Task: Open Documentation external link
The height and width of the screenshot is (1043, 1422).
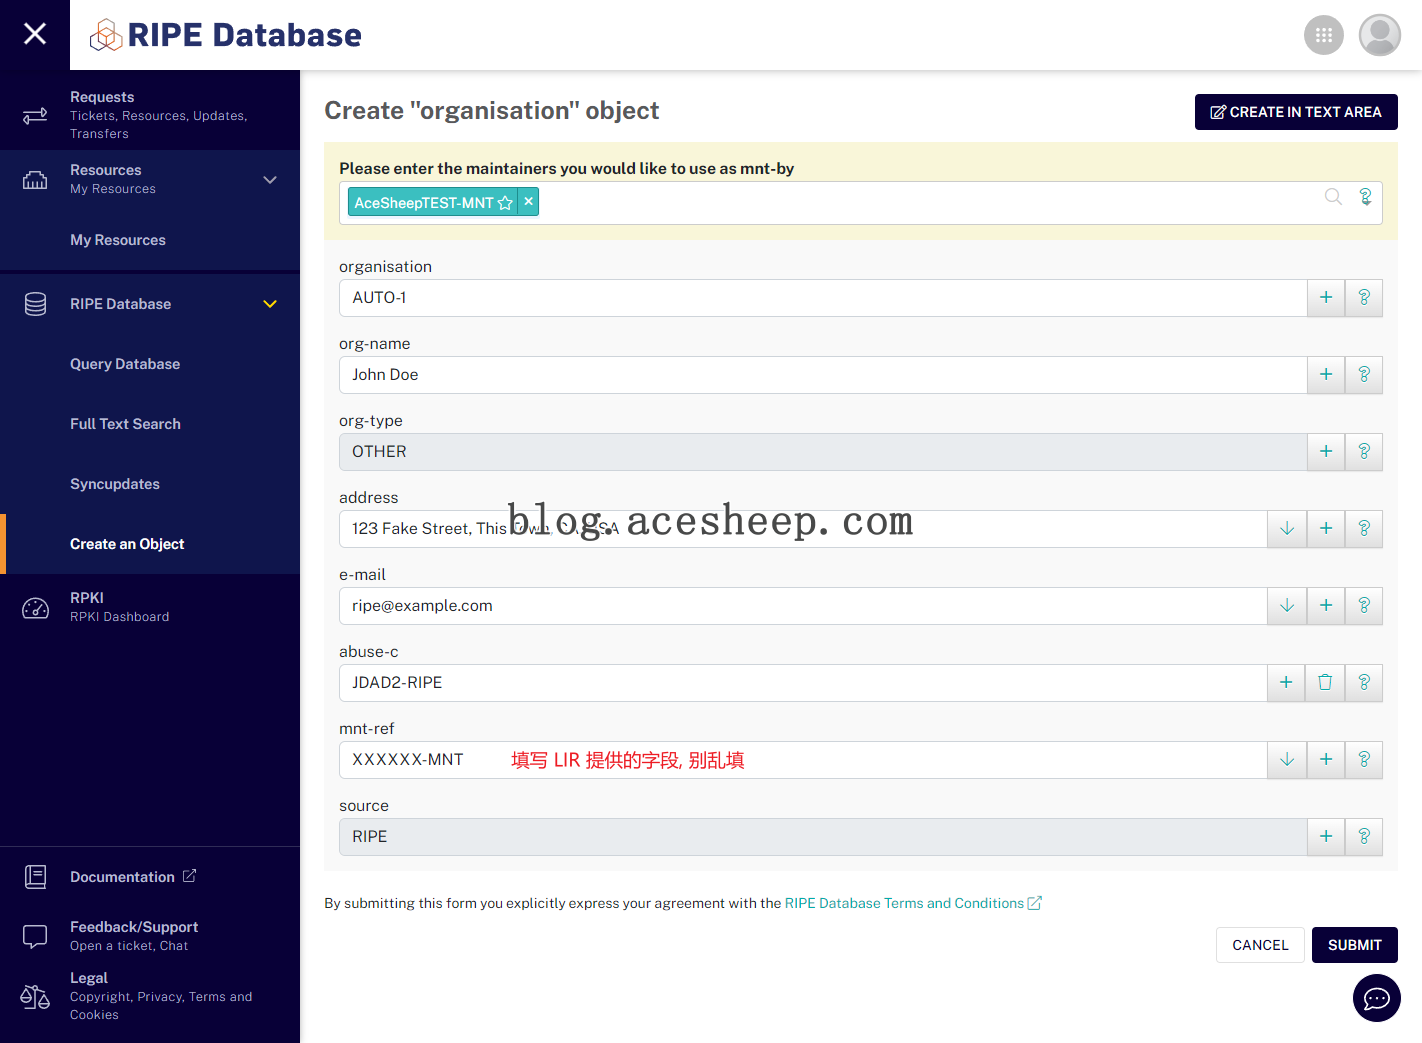Action: (133, 877)
